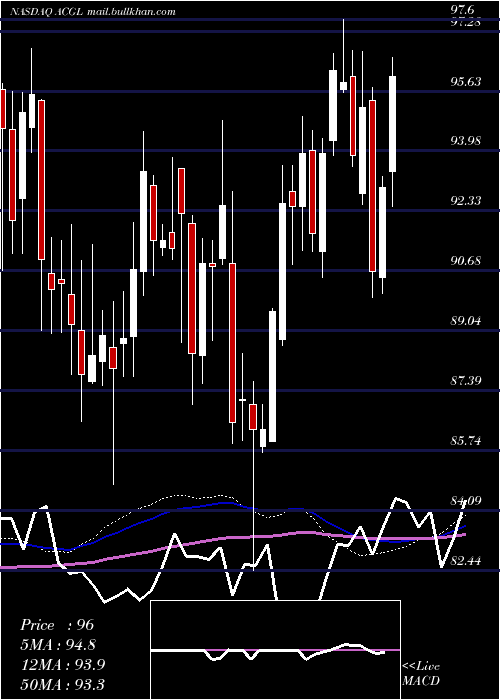Click the 90.68 price axis label
The width and height of the screenshot is (500, 700).
pyautogui.click(x=466, y=260)
